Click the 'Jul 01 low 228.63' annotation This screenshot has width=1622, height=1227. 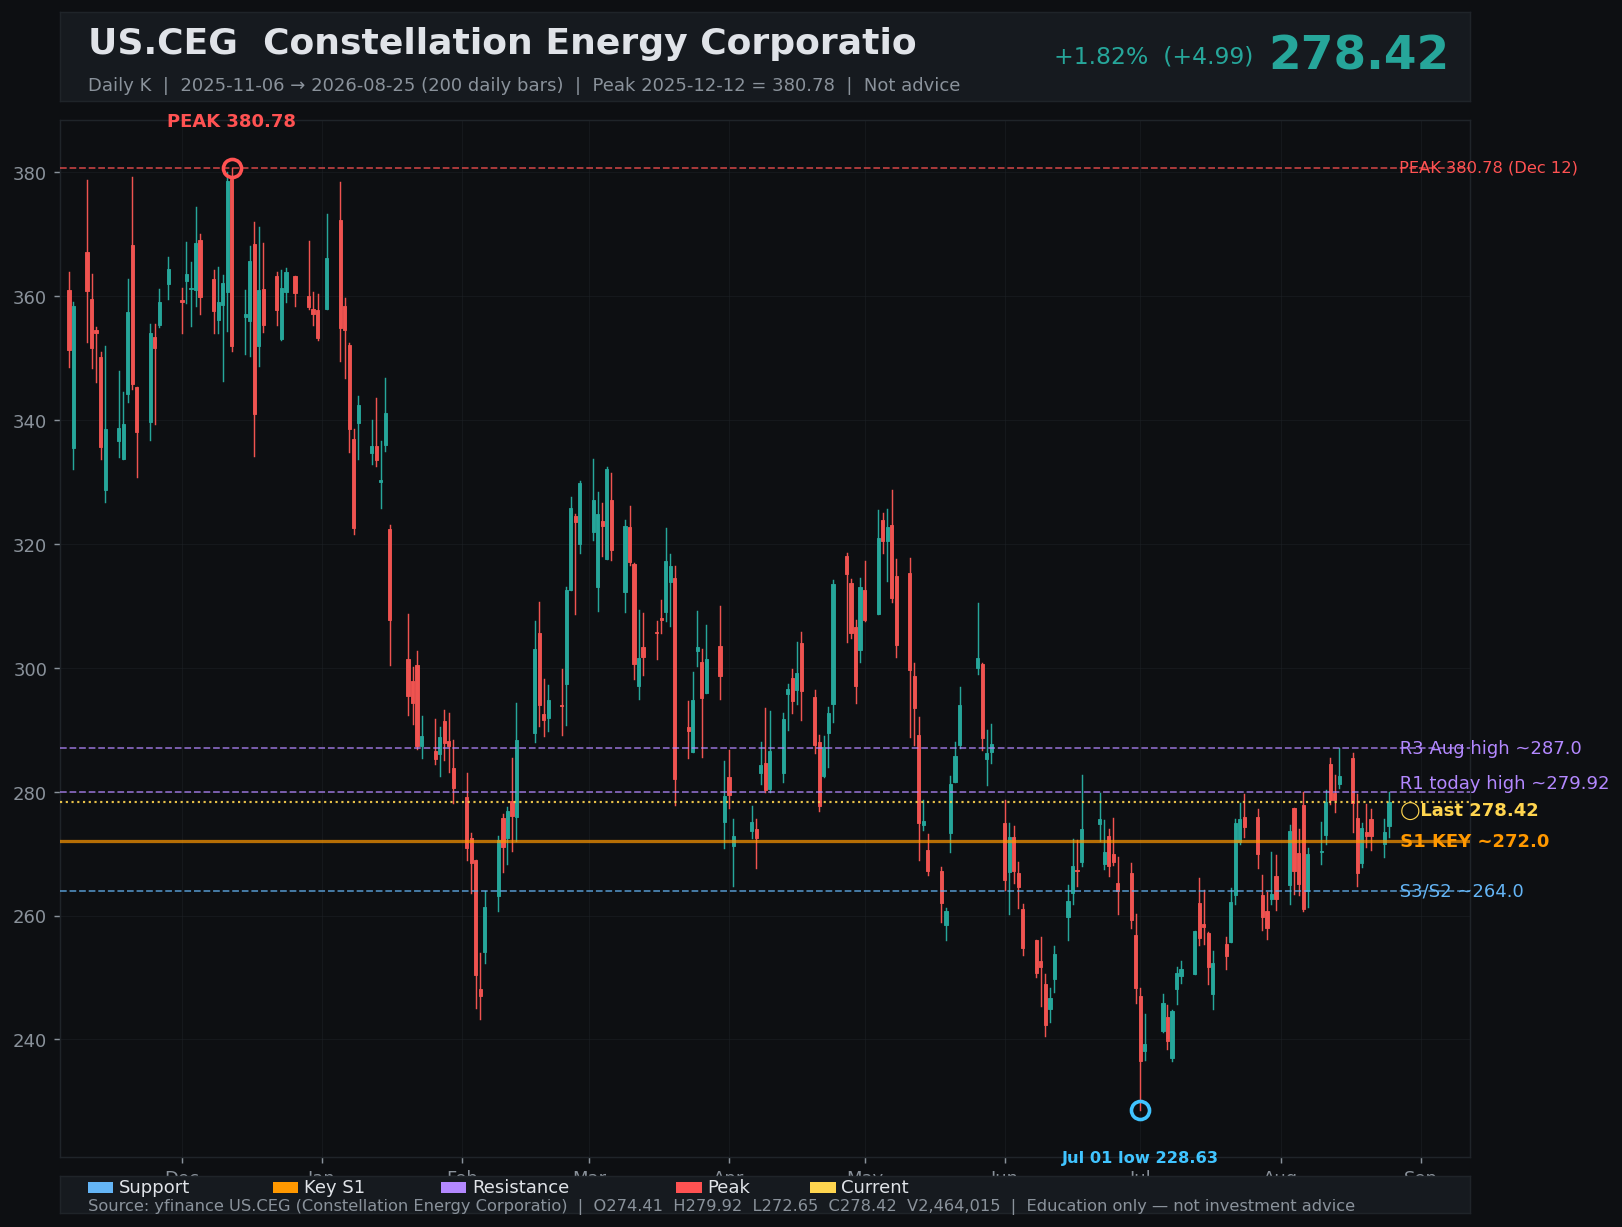[1140, 1158]
